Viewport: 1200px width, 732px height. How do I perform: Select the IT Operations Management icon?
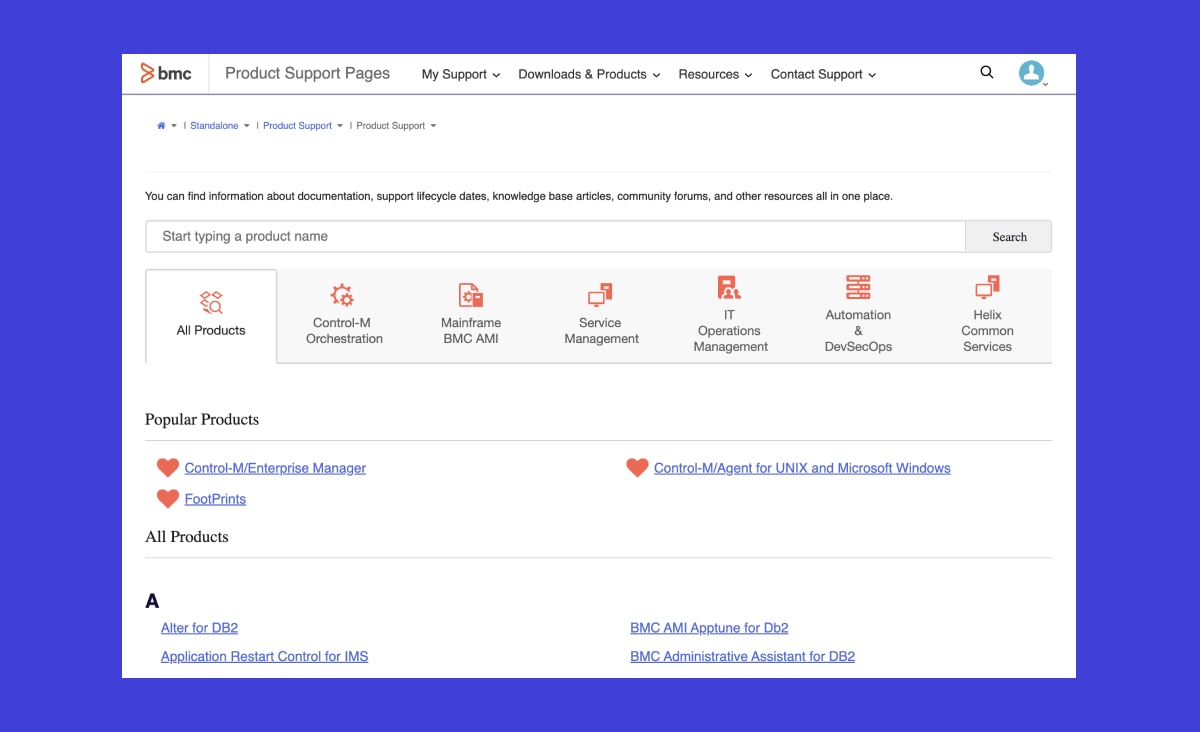[729, 288]
